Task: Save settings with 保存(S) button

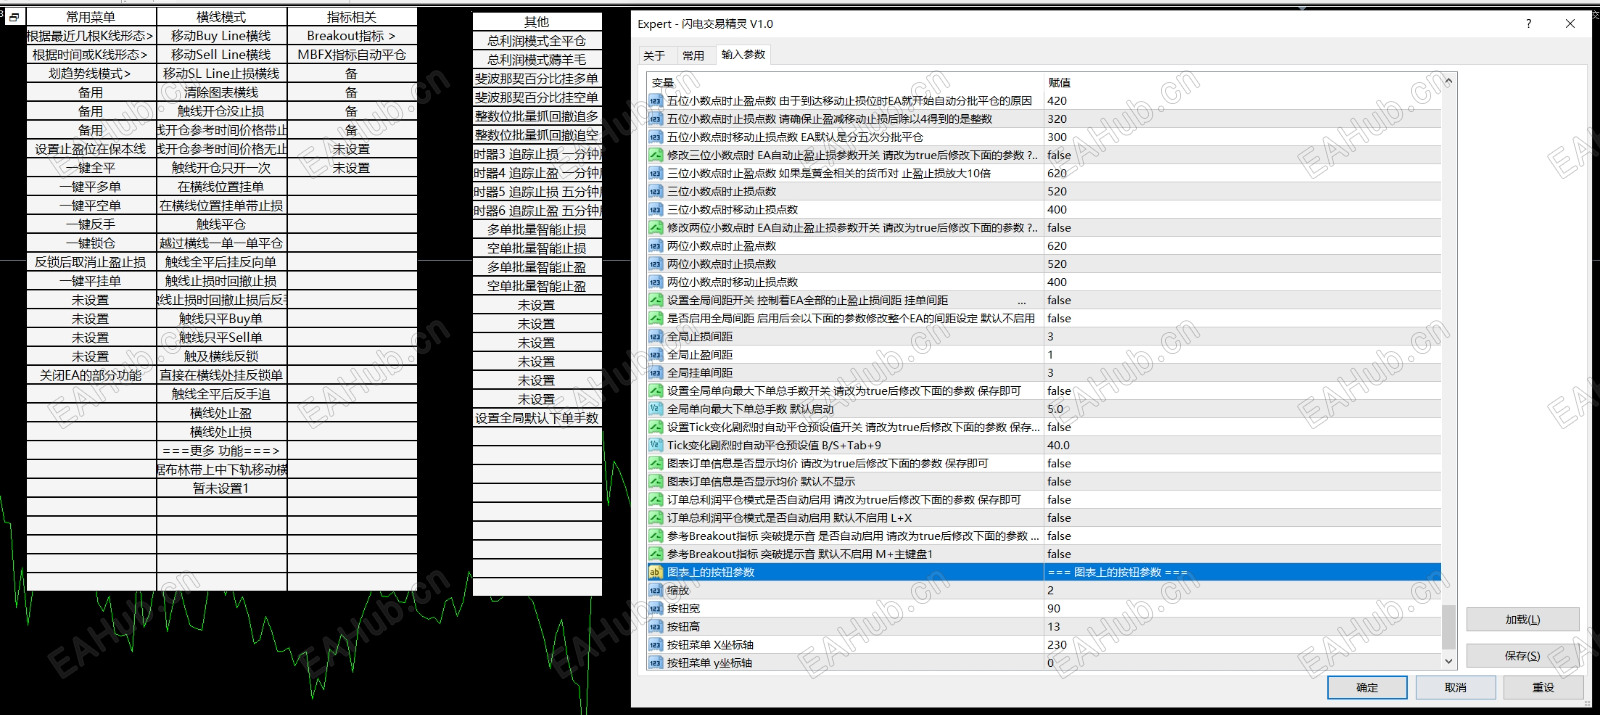Action: coord(1523,656)
